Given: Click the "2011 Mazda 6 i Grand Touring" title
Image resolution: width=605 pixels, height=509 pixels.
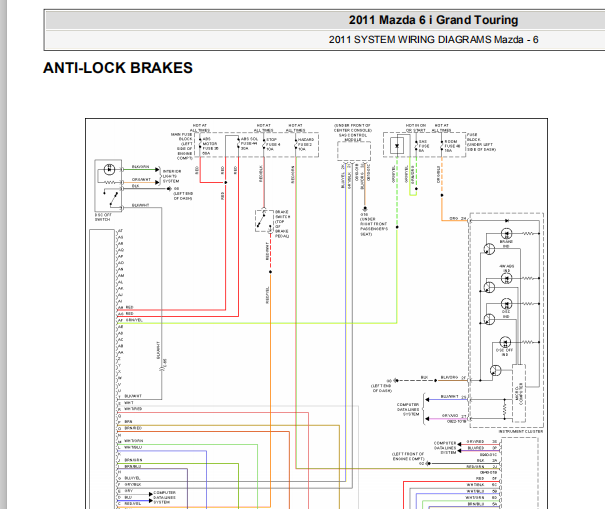Looking at the screenshot, I should (x=433, y=20).
